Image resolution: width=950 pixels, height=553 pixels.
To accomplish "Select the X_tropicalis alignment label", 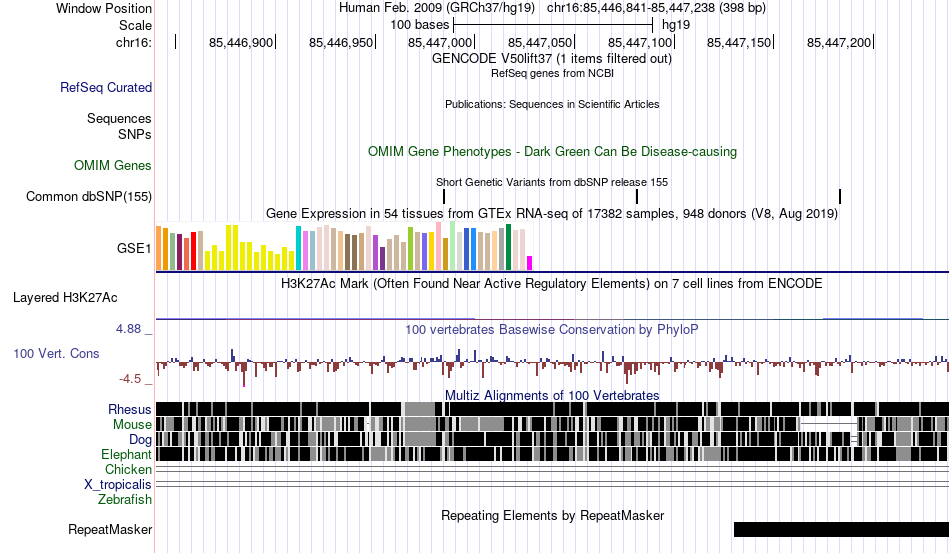I will (x=118, y=485).
